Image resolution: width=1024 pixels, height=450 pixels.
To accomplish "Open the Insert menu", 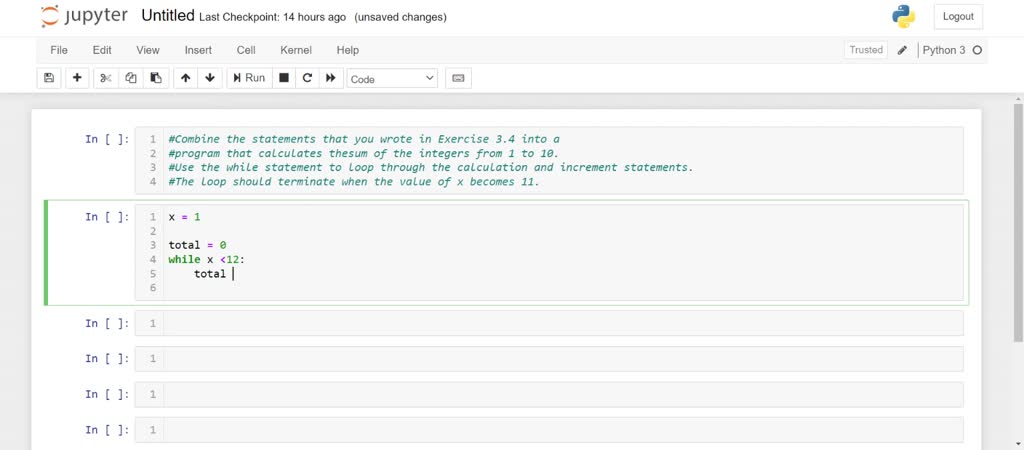I will 198,50.
